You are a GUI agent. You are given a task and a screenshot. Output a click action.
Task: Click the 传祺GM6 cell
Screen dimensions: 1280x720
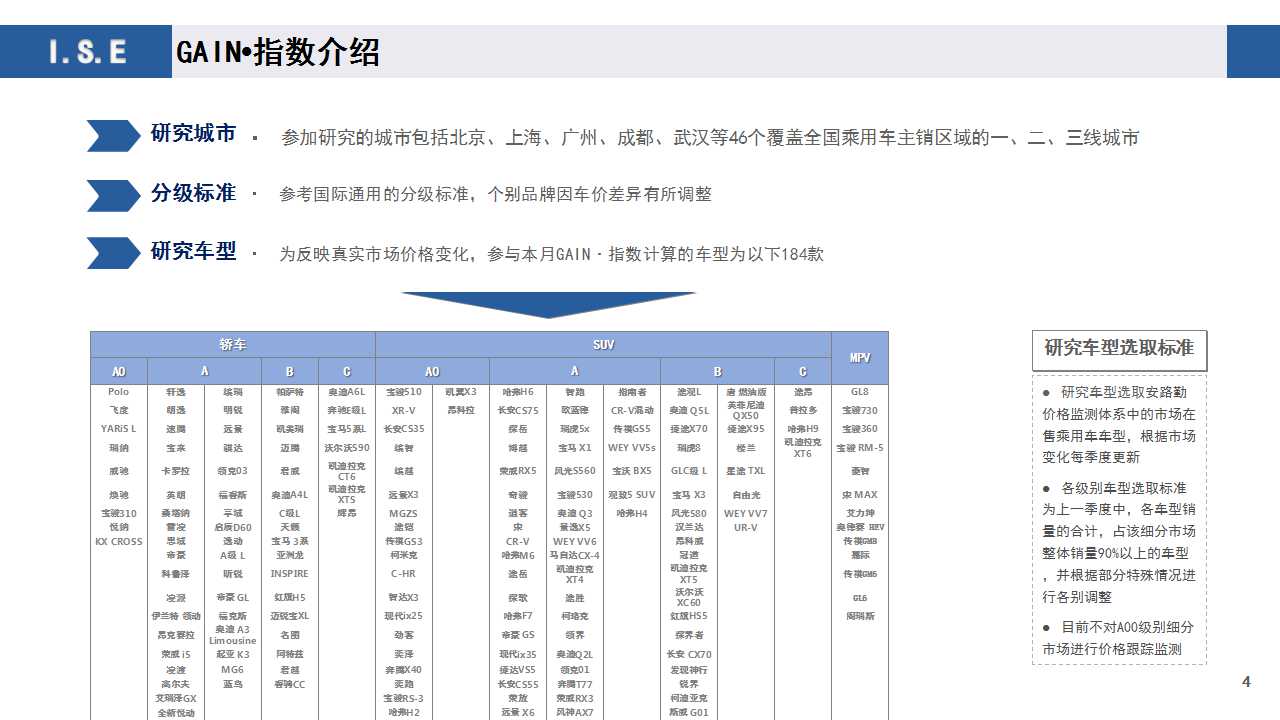[x=860, y=574]
